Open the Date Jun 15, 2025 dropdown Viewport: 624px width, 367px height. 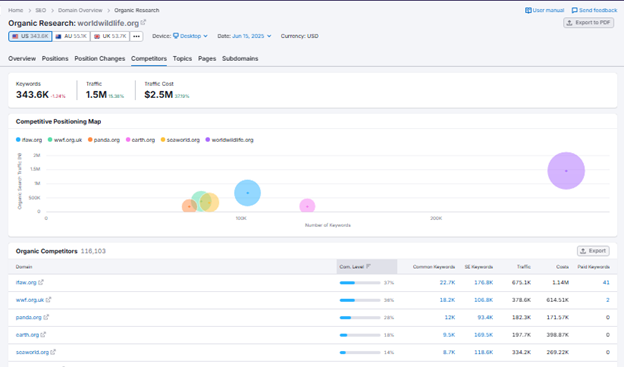(252, 36)
